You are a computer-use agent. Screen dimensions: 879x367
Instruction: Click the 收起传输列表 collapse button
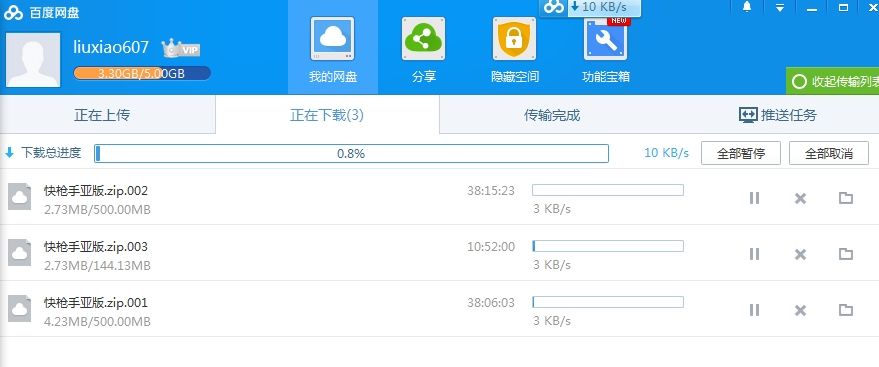pos(832,82)
